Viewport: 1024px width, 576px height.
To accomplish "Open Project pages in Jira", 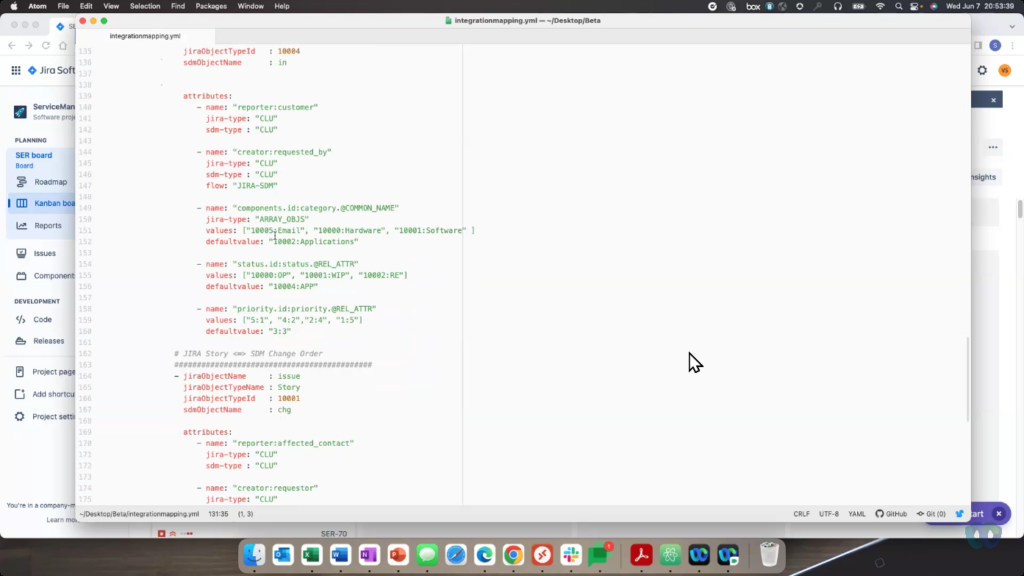I will pyautogui.click(x=54, y=372).
